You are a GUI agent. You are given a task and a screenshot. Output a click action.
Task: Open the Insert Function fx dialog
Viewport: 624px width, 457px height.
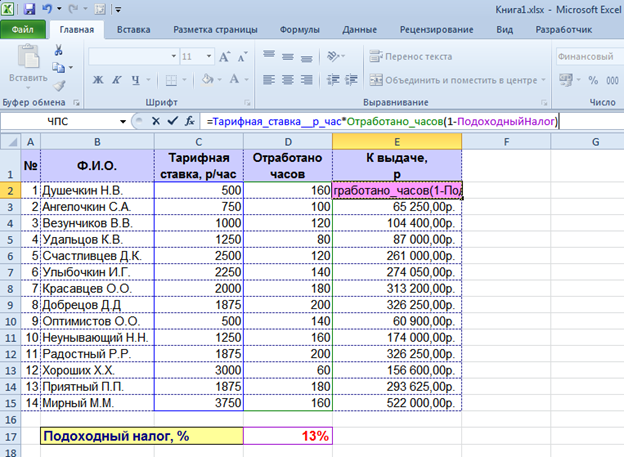190,121
